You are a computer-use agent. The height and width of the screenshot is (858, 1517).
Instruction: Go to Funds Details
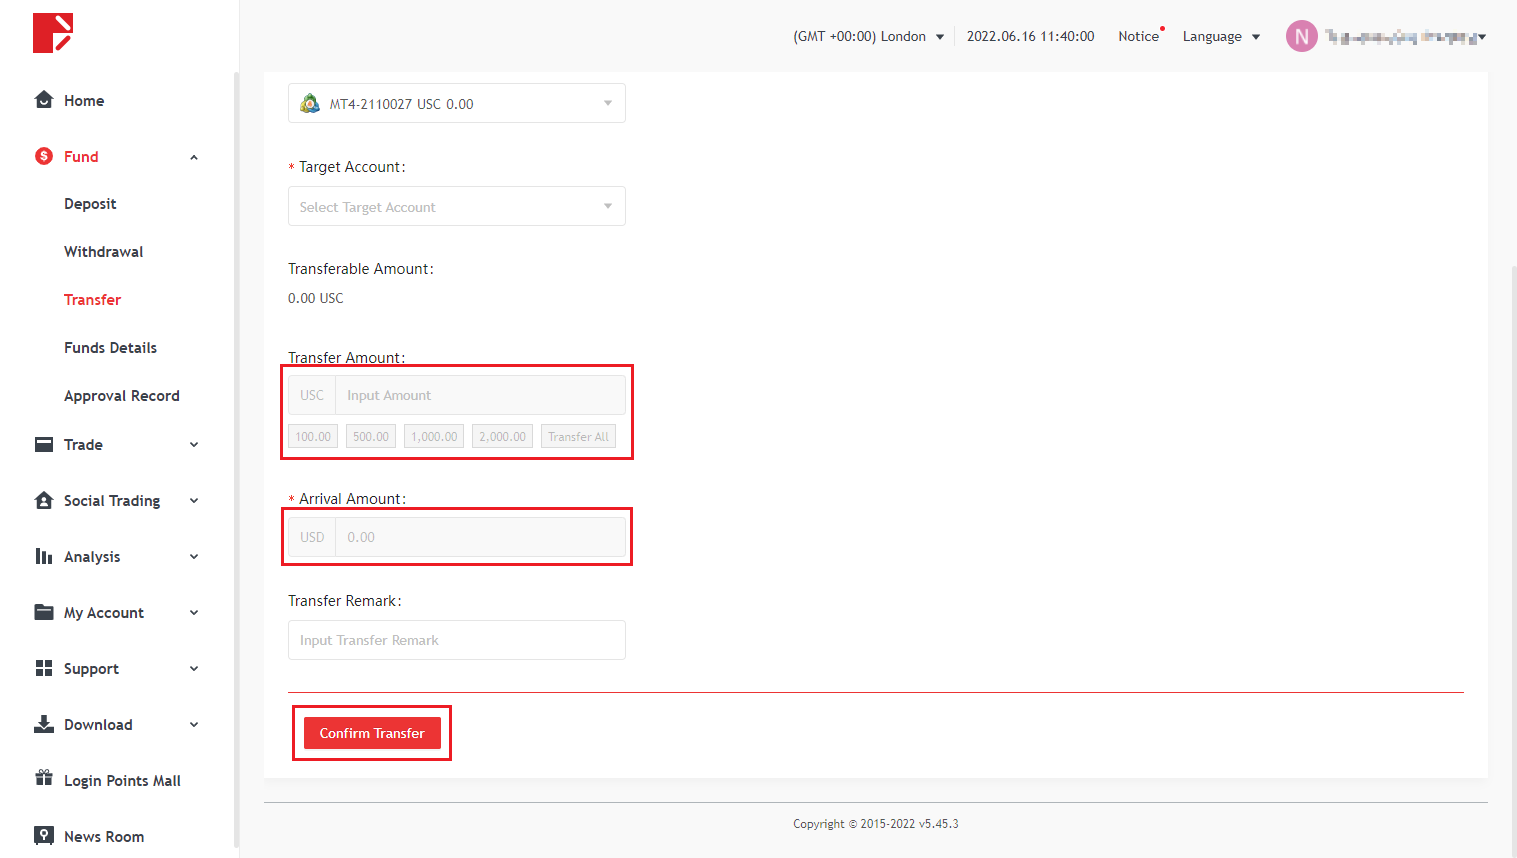(x=110, y=348)
